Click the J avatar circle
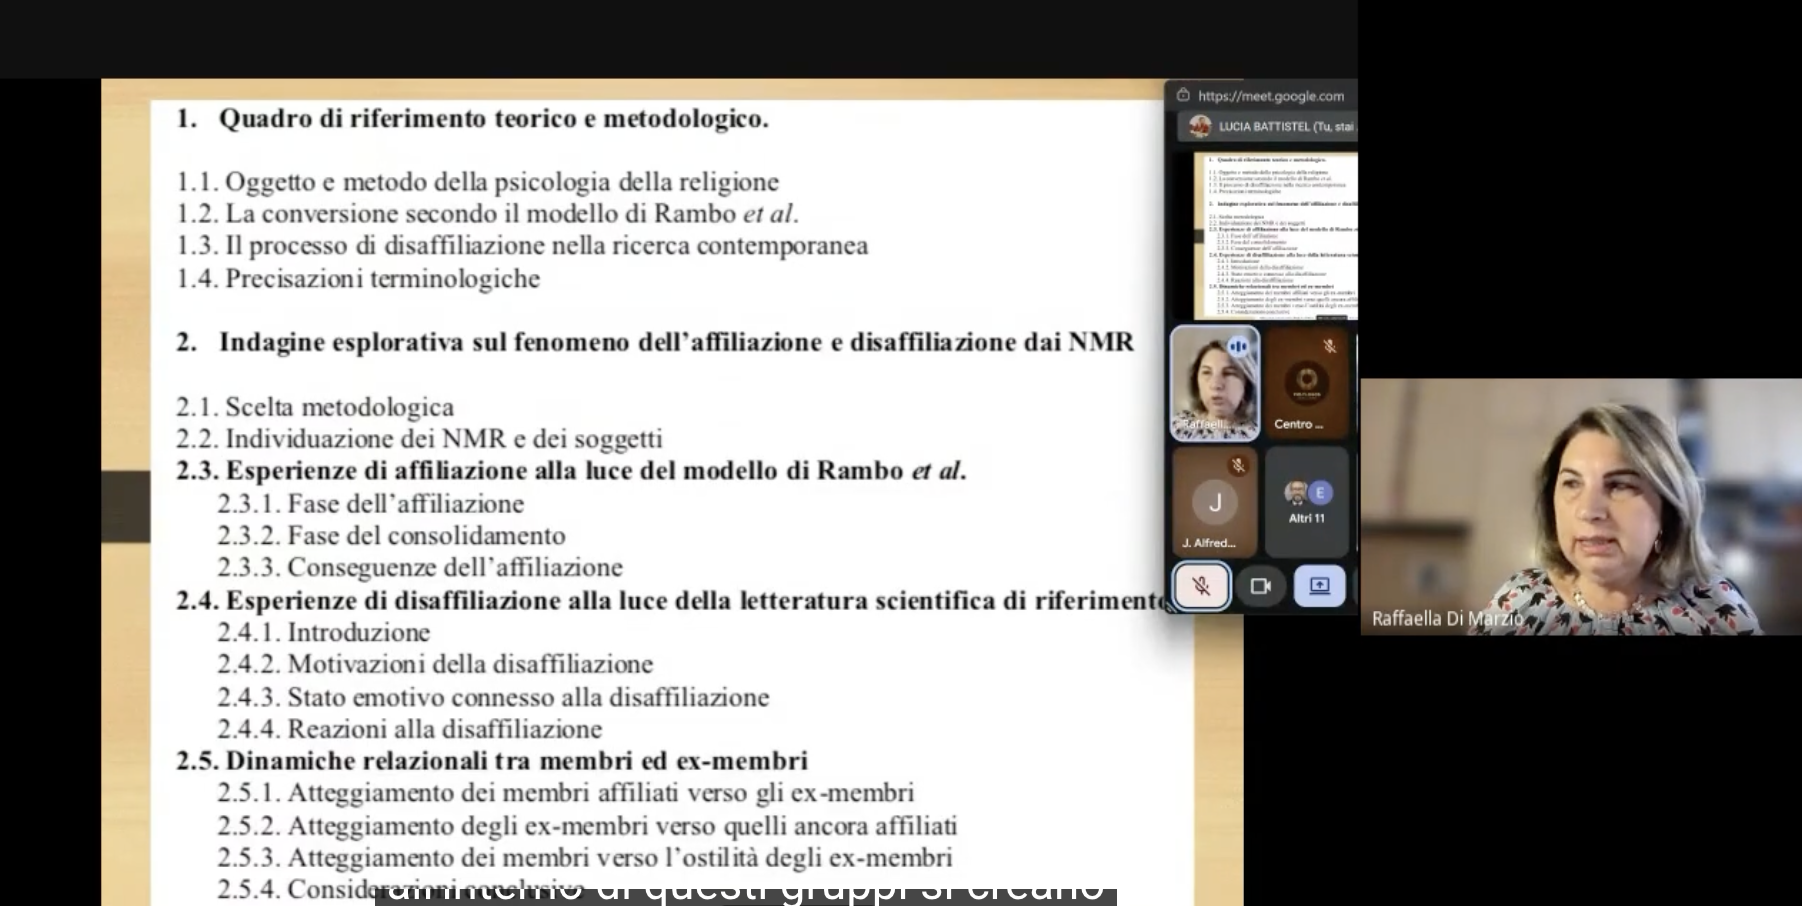 tap(1215, 502)
